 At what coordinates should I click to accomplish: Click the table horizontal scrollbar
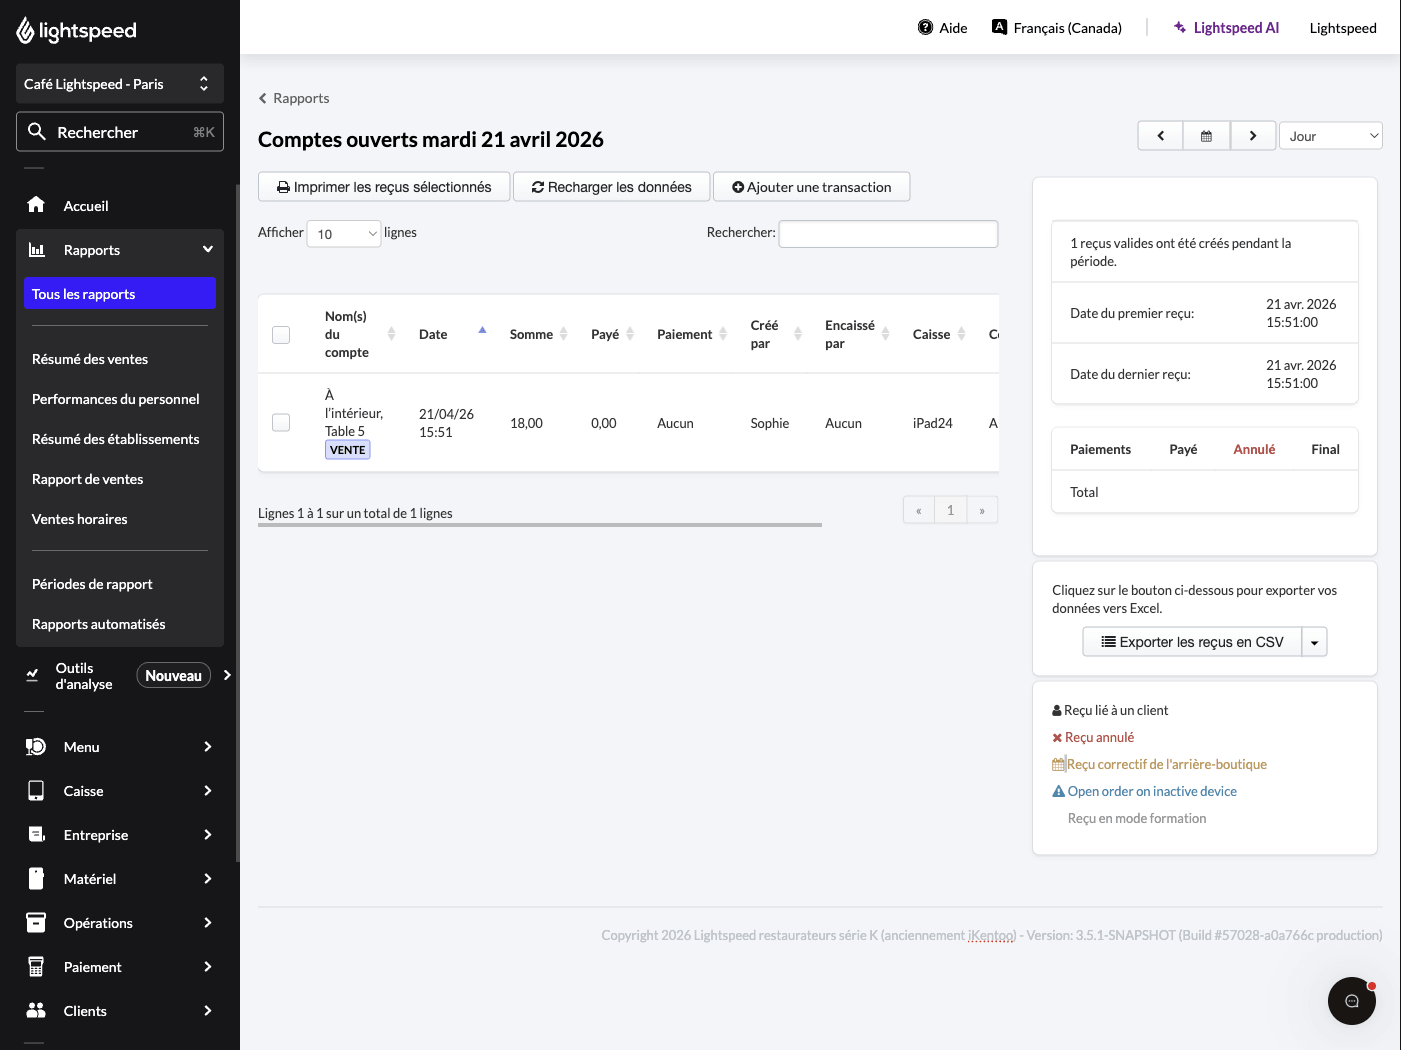pos(540,524)
